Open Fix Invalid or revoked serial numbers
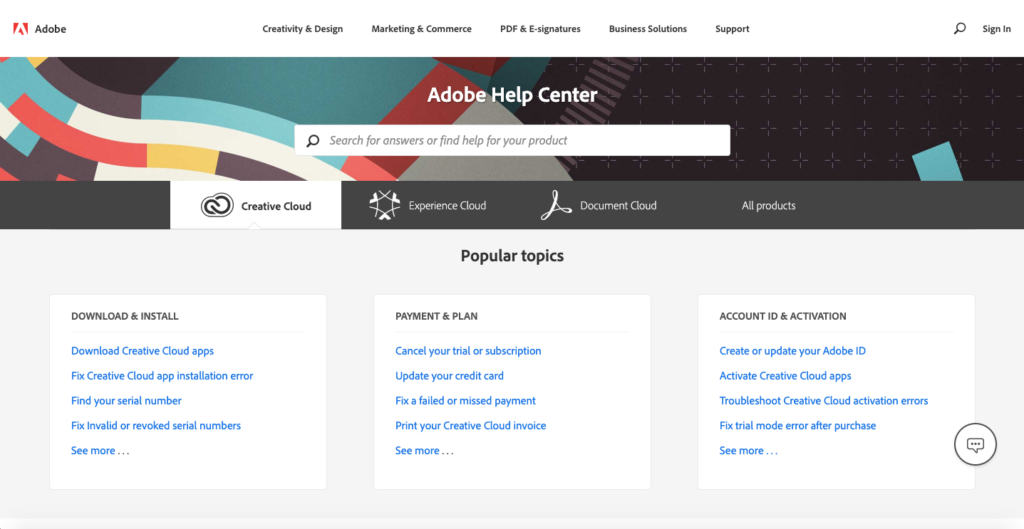The height and width of the screenshot is (529, 1024). [x=156, y=425]
